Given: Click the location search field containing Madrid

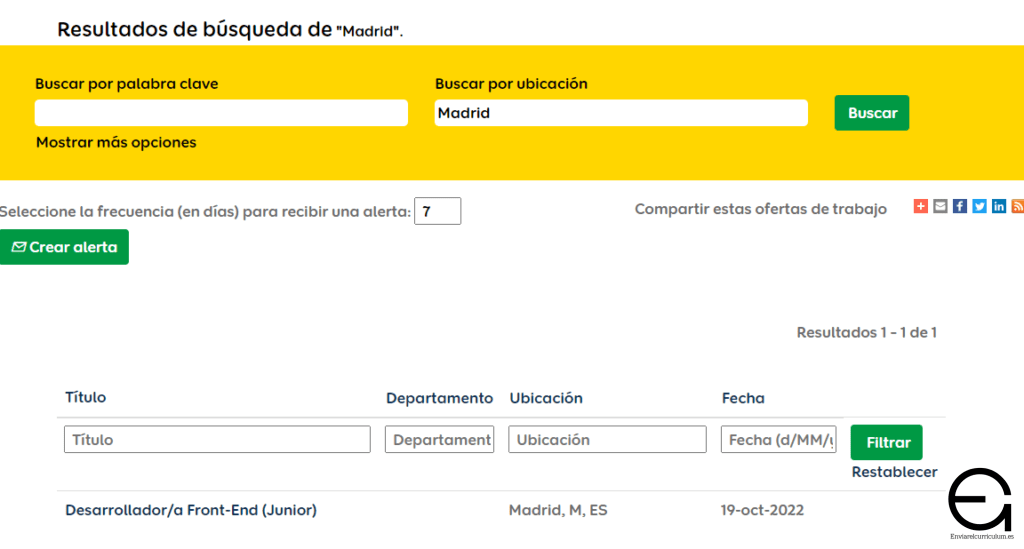Looking at the screenshot, I should [x=620, y=113].
